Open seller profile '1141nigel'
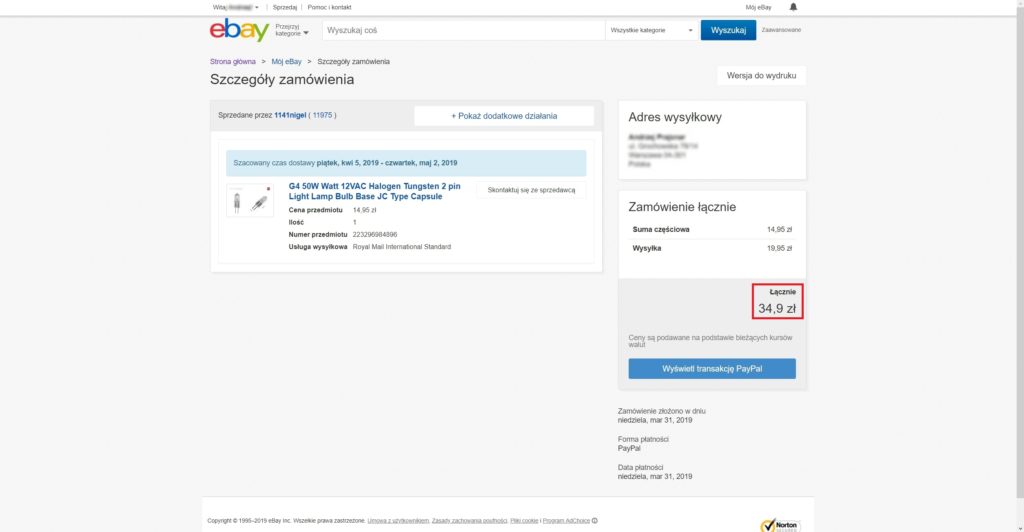This screenshot has width=1024, height=532. (x=289, y=116)
